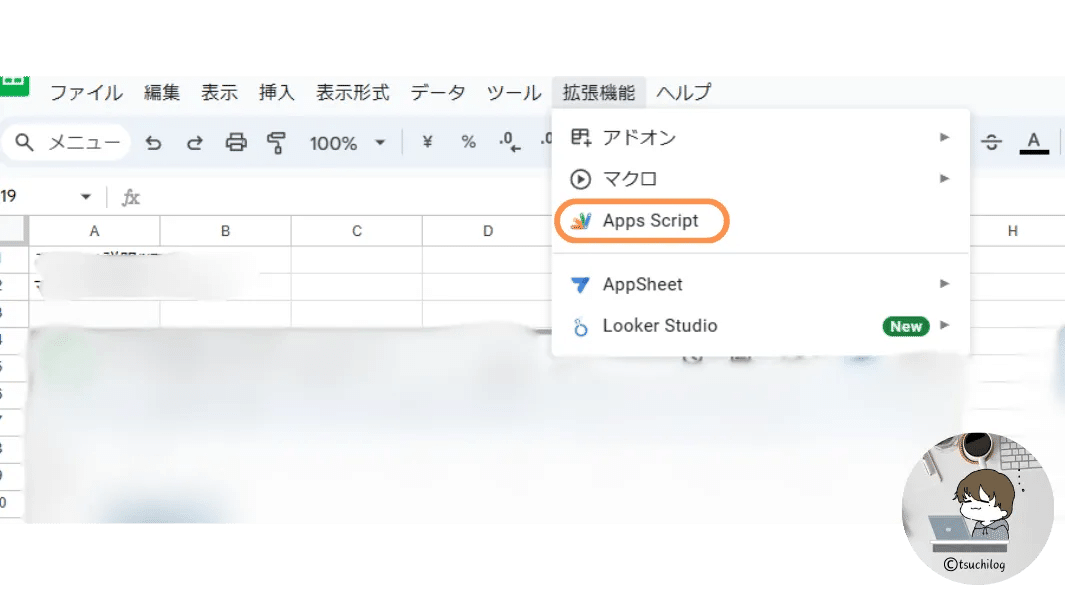Click the アドオン icon
Viewport: 1065px width, 600px height.
(x=580, y=137)
